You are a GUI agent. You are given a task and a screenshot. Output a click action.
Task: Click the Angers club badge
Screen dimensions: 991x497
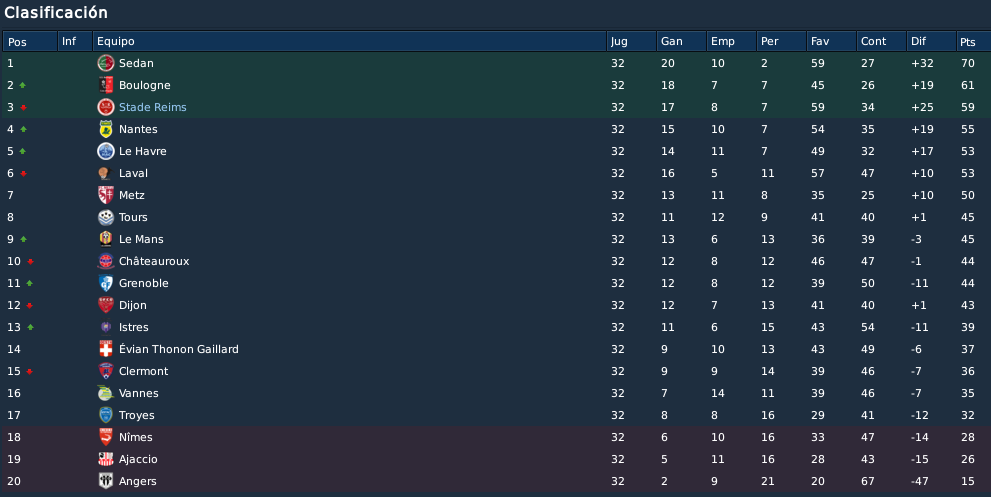106,481
